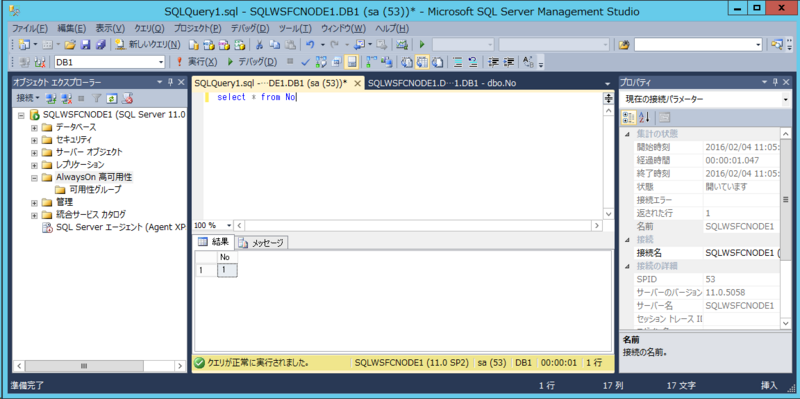Click the Increase Indent icon
This screenshot has width=800, height=399.
[509, 62]
